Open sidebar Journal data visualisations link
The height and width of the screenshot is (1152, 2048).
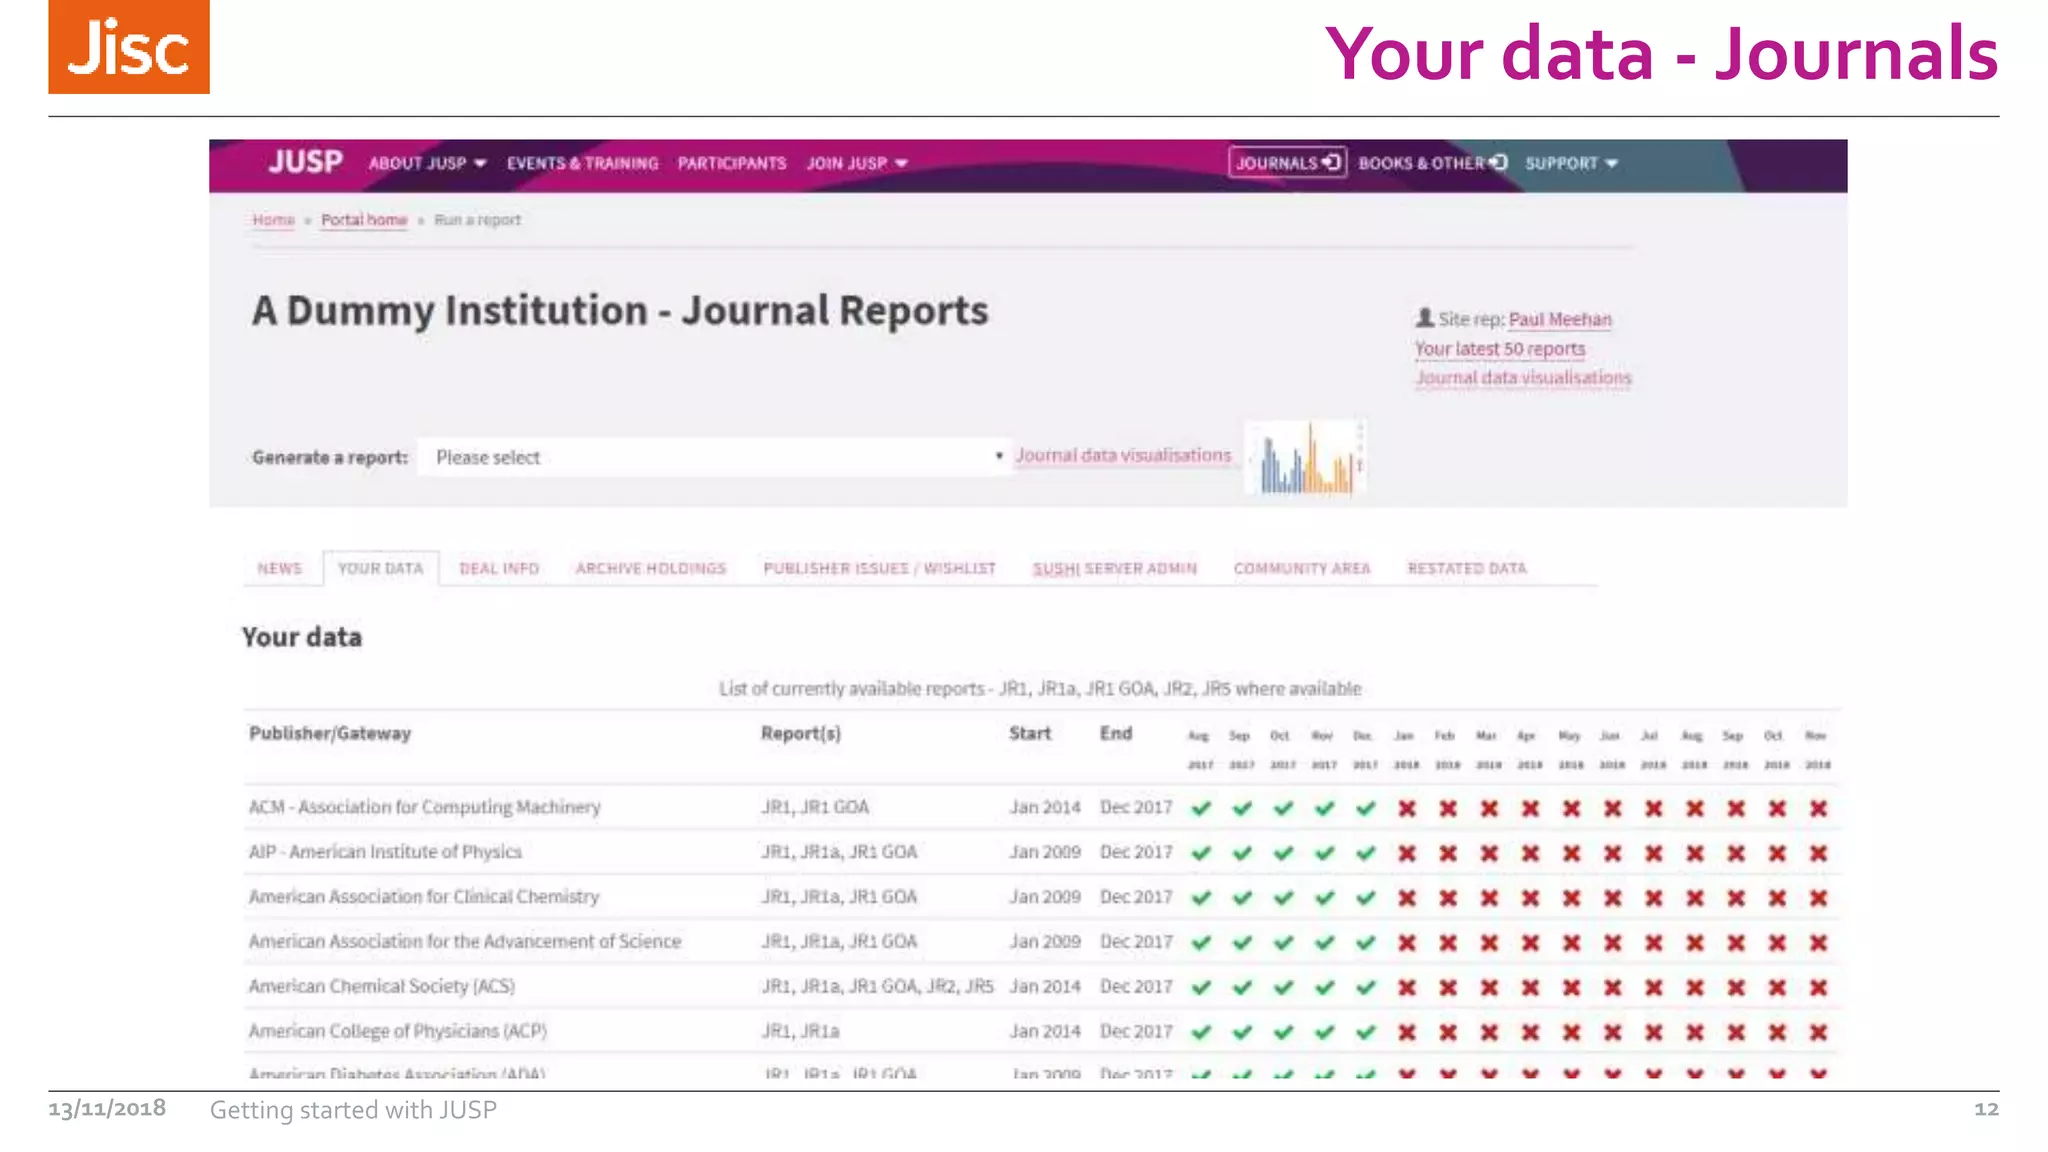click(1523, 377)
